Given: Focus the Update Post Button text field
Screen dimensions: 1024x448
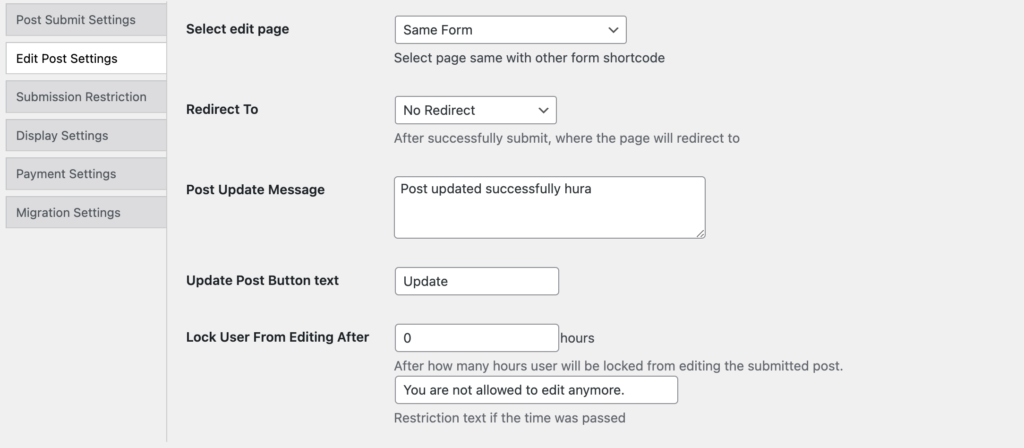Looking at the screenshot, I should (476, 281).
